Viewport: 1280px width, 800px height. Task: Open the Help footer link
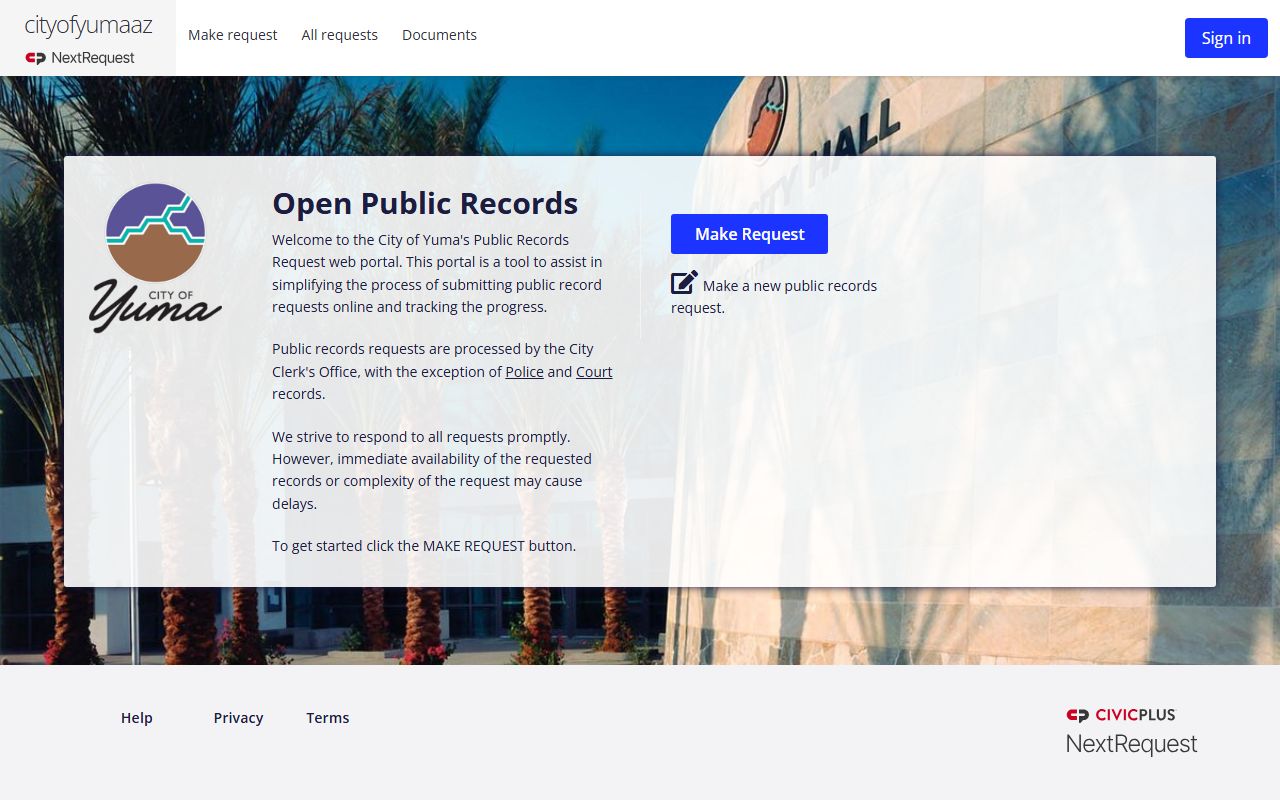tap(137, 718)
